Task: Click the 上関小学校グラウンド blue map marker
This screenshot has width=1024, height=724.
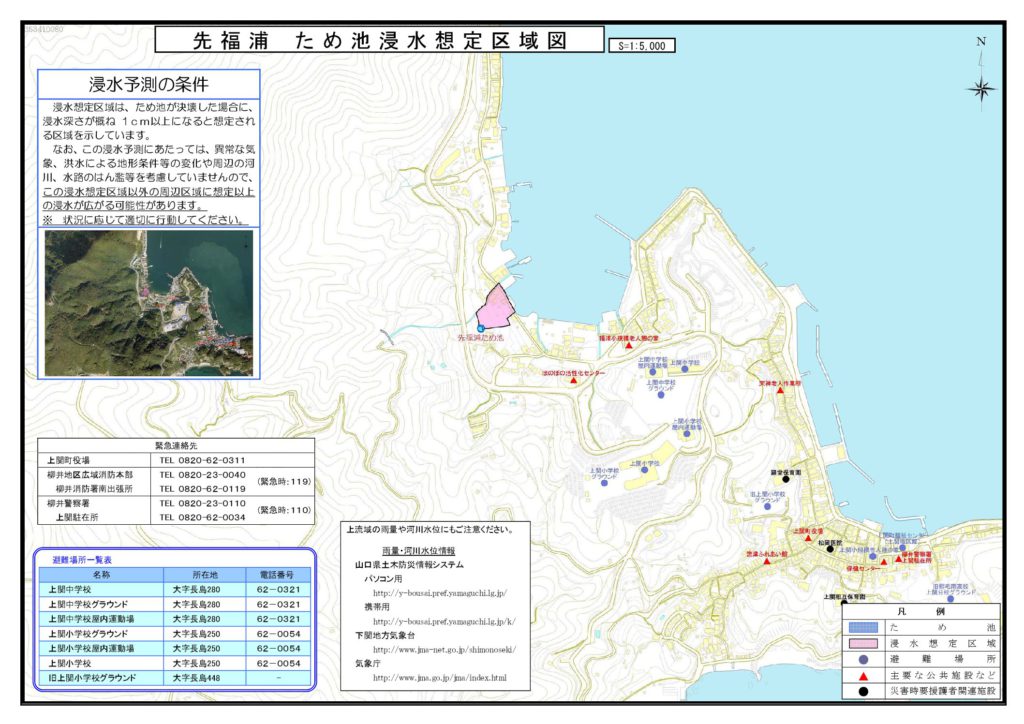Action: [604, 483]
